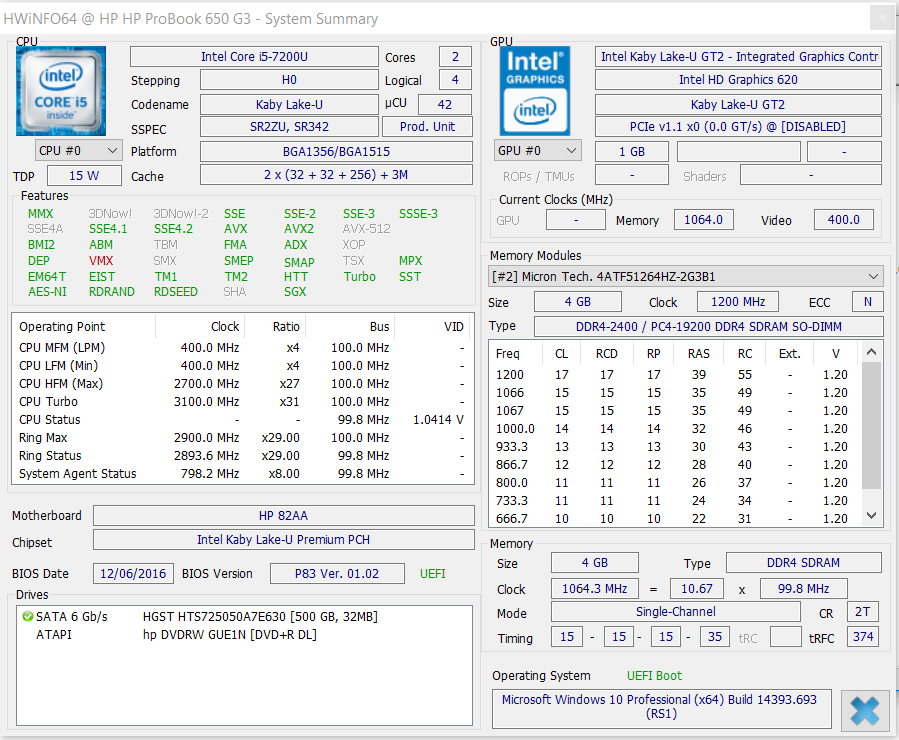Select the CPU Turbo operating point row

point(243,402)
